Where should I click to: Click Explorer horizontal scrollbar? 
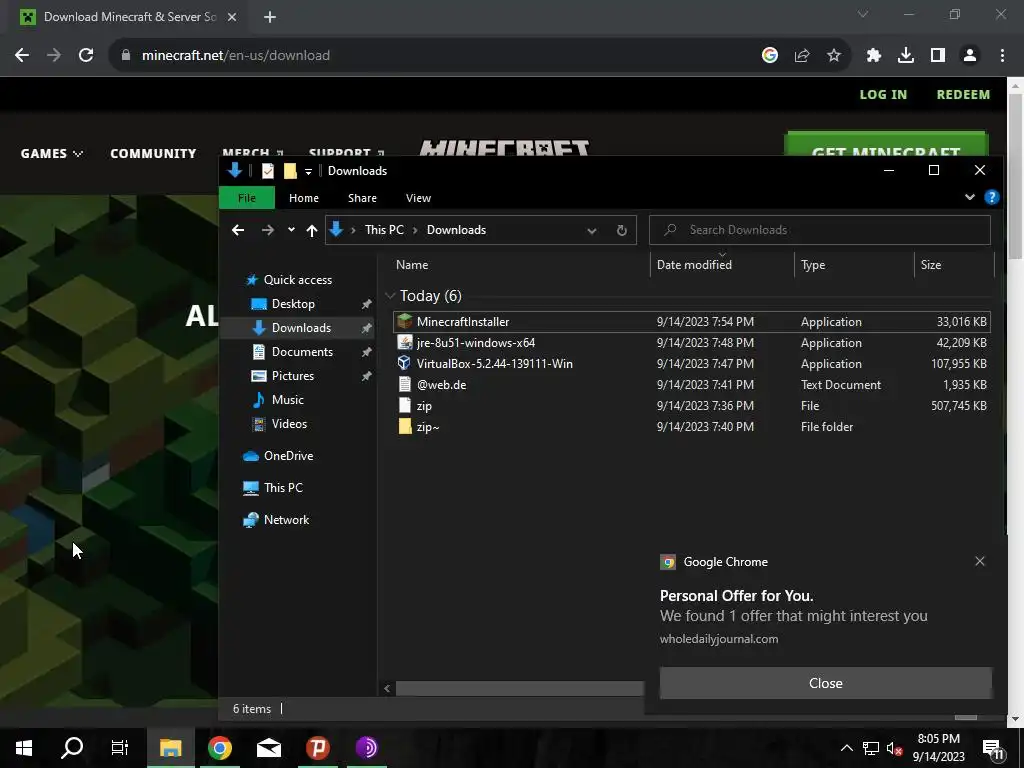(519, 688)
